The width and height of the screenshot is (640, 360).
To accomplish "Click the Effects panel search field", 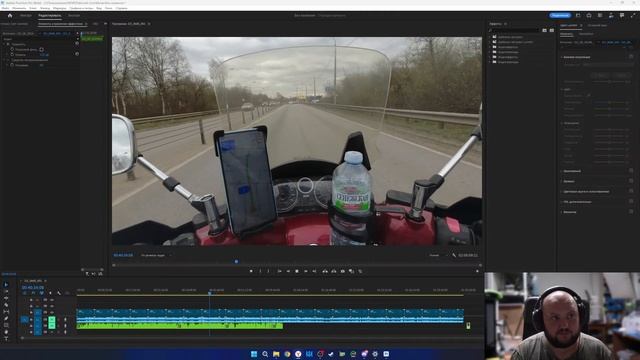I will [515, 30].
